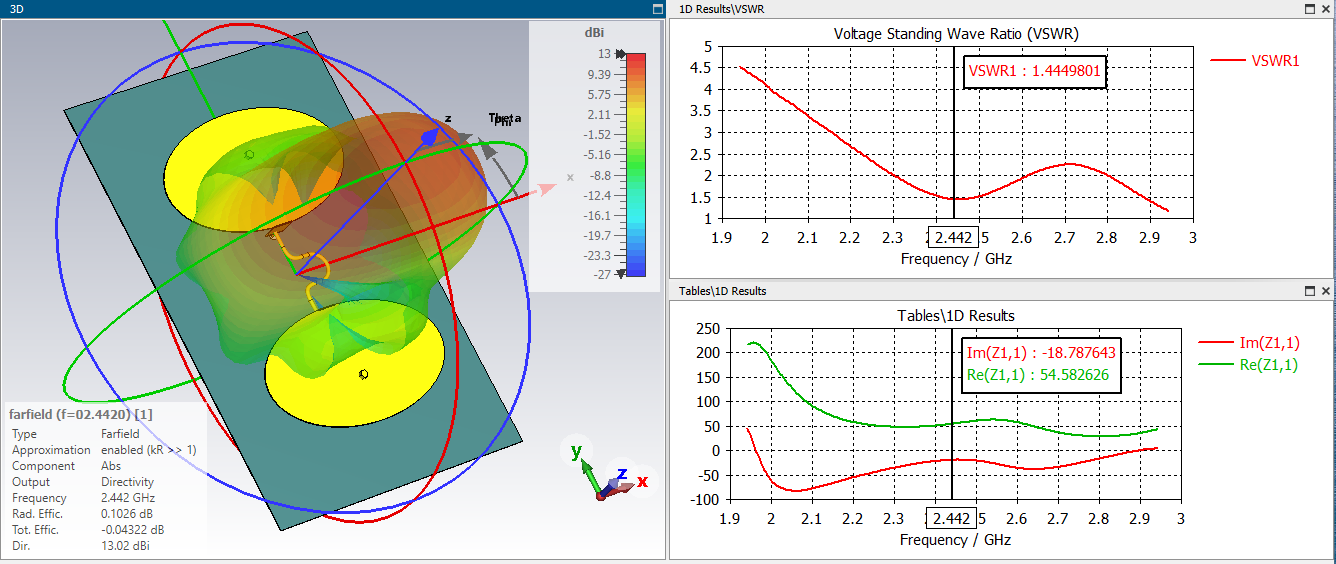Select the 2.442 axis marker on VSWR plot
This screenshot has height=564, width=1336.
point(950,239)
